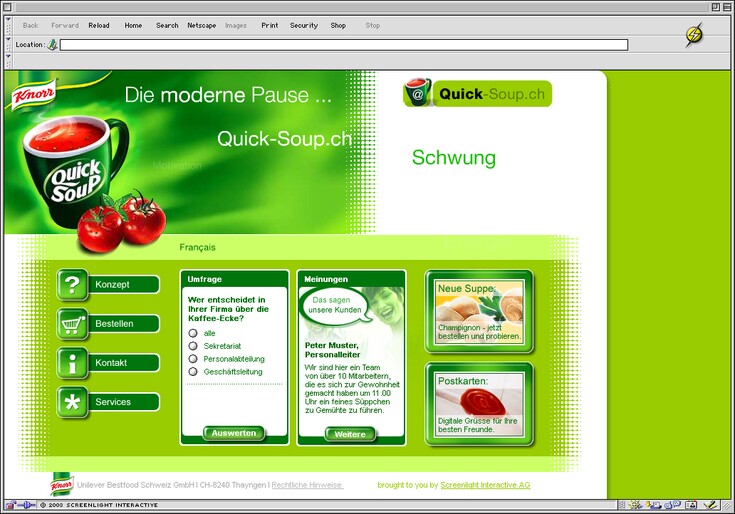Viewport: 735px width, 514px height.
Task: Open the Konzept menu button
Action: pyautogui.click(x=124, y=284)
